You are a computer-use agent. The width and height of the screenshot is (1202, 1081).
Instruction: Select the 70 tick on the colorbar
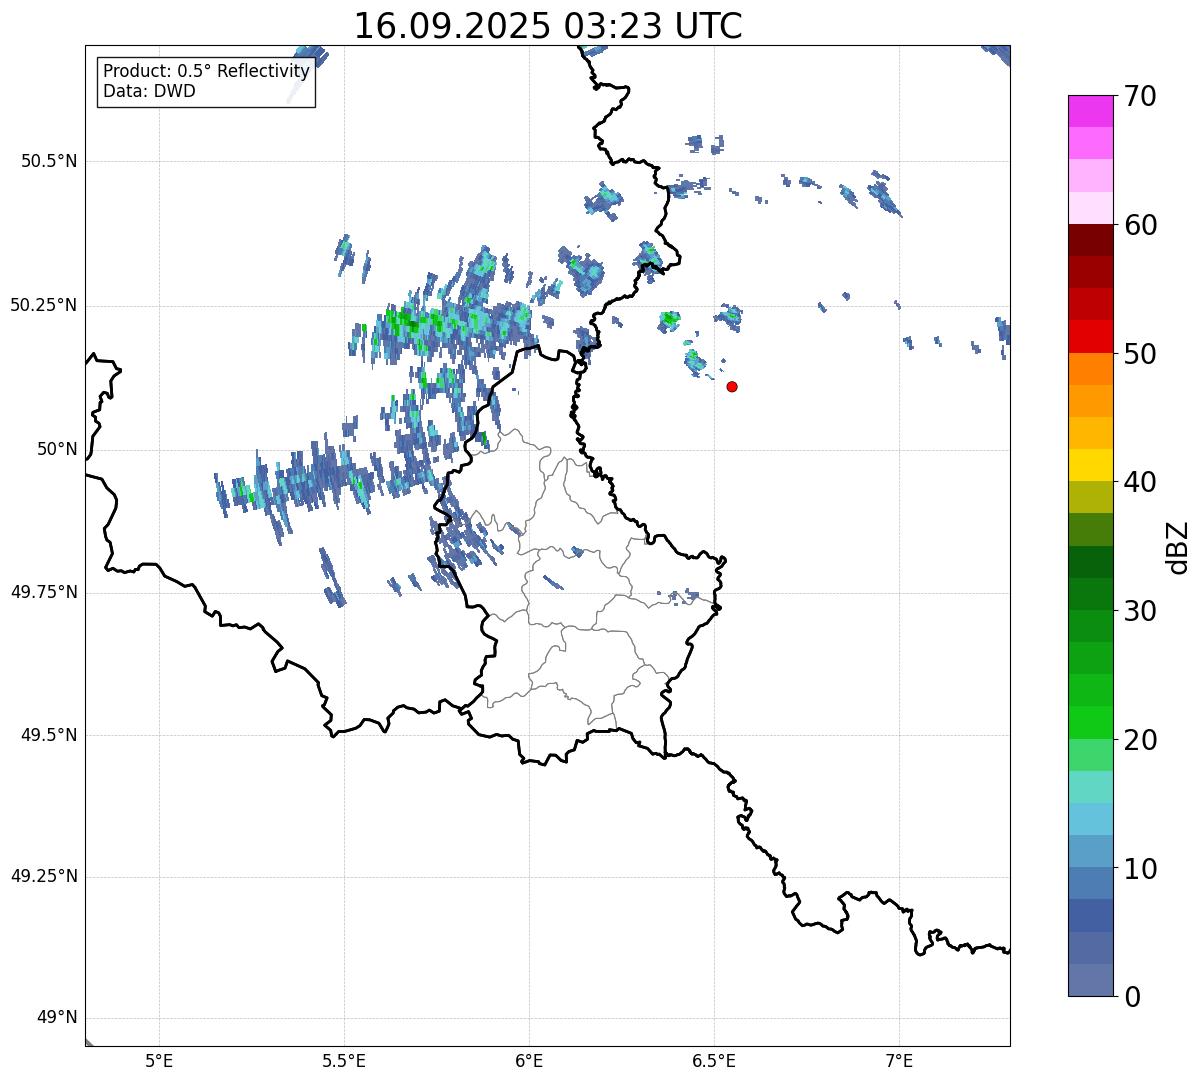1133,97
